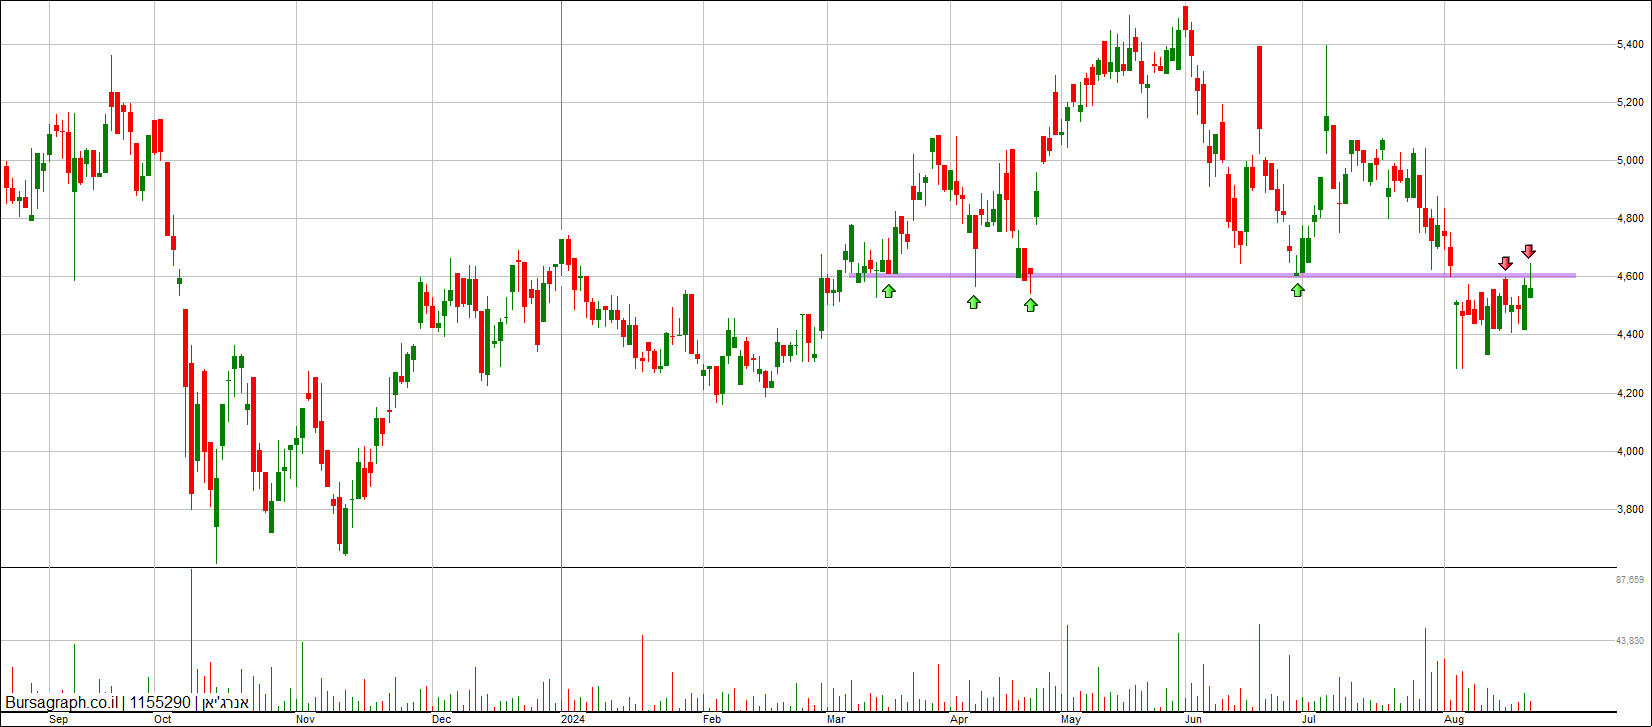
Task: Click the green up arrow just before July
Action: tap(1297, 290)
